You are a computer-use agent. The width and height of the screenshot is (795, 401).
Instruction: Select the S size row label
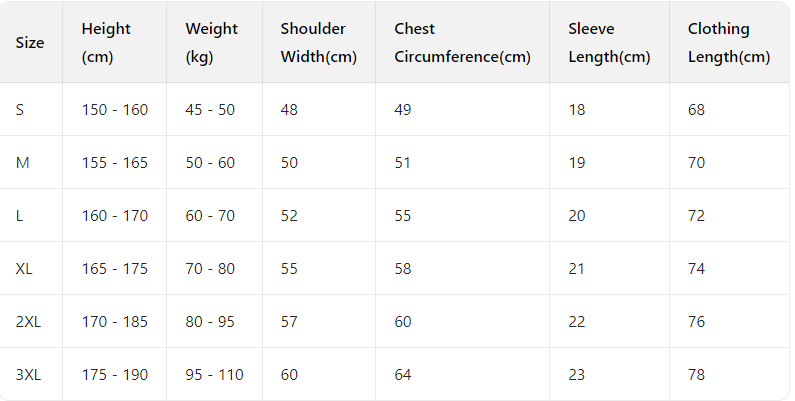click(20, 110)
